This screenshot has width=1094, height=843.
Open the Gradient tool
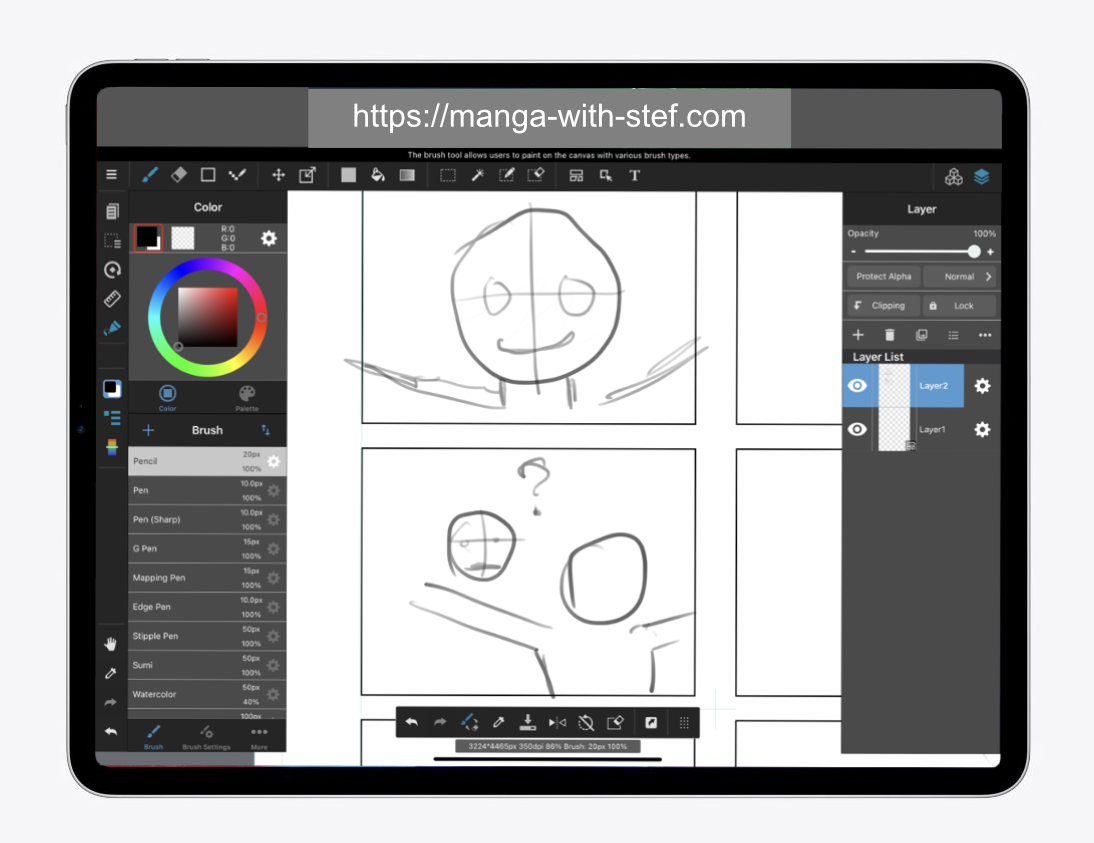(x=407, y=175)
